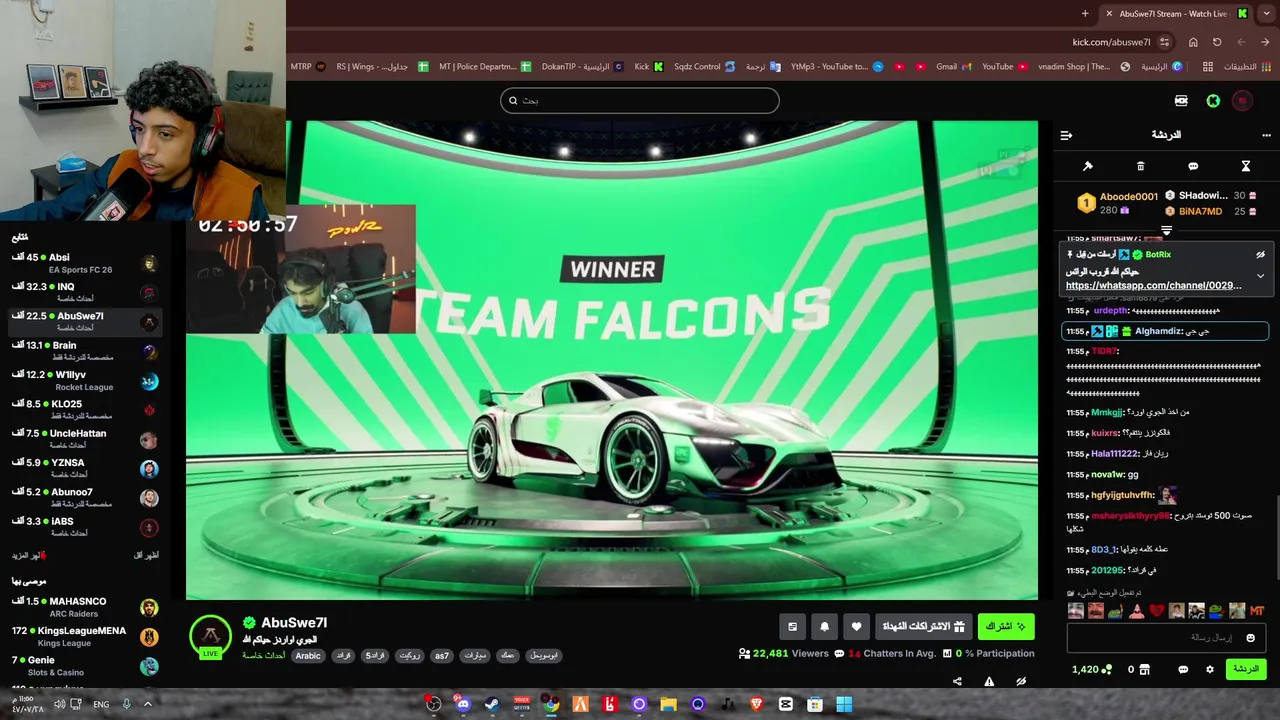Click the speech bubble icon beside gear
The width and height of the screenshot is (1280, 720).
click(1183, 669)
